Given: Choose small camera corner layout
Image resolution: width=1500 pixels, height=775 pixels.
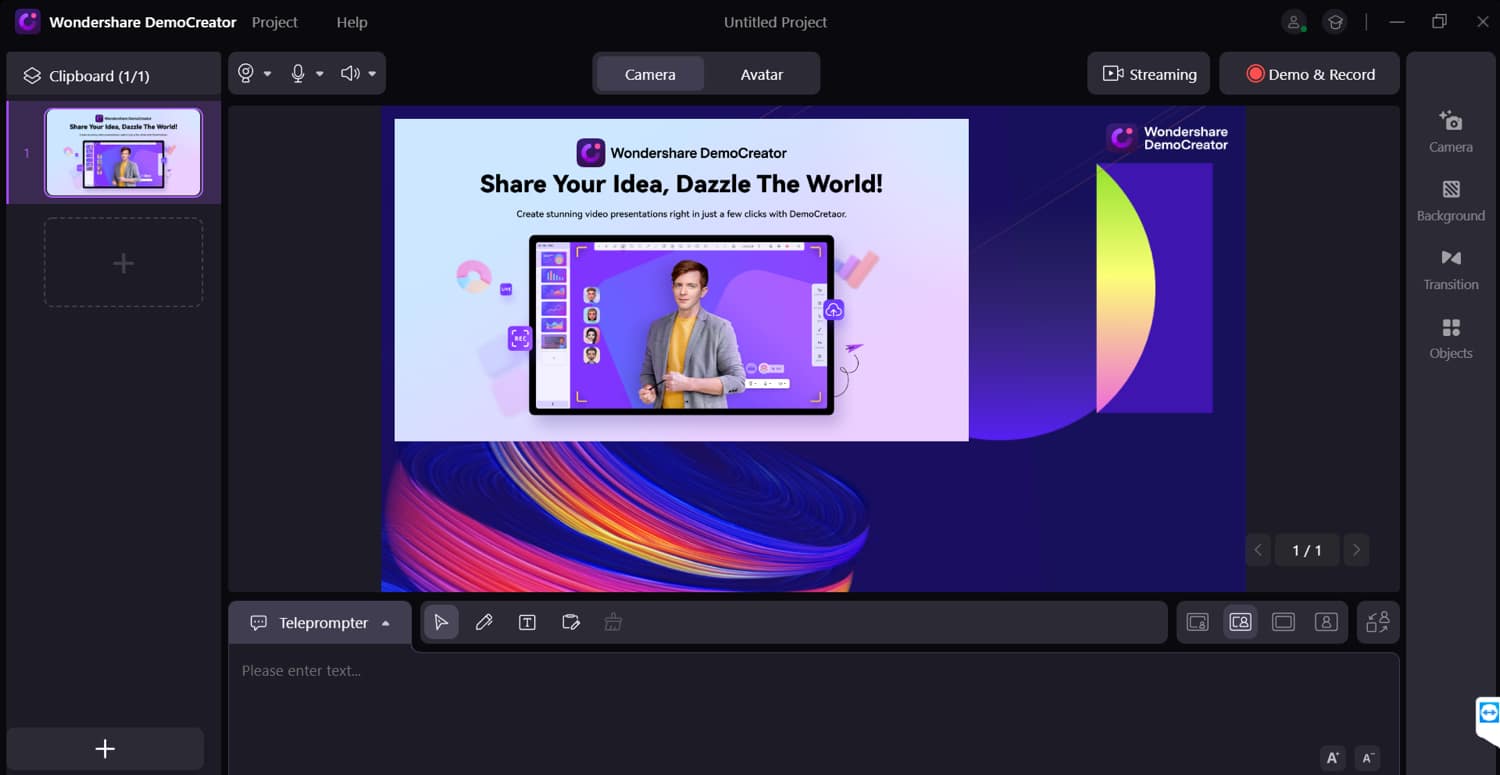Looking at the screenshot, I should click(x=1197, y=622).
